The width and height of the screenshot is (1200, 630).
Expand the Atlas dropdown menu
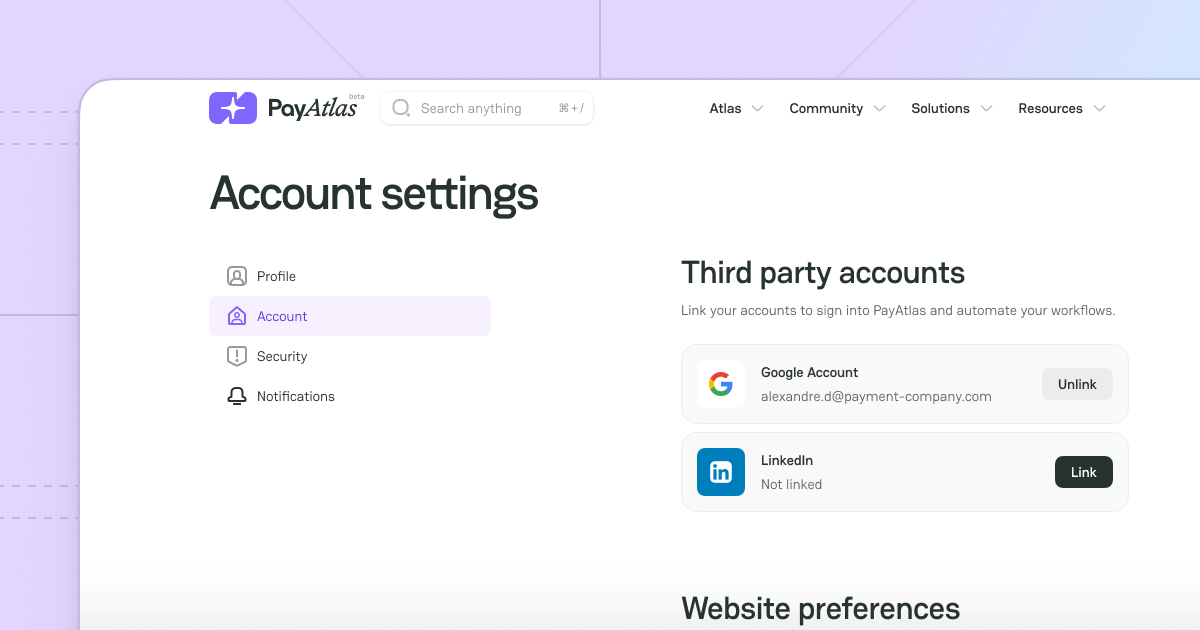pyautogui.click(x=757, y=108)
